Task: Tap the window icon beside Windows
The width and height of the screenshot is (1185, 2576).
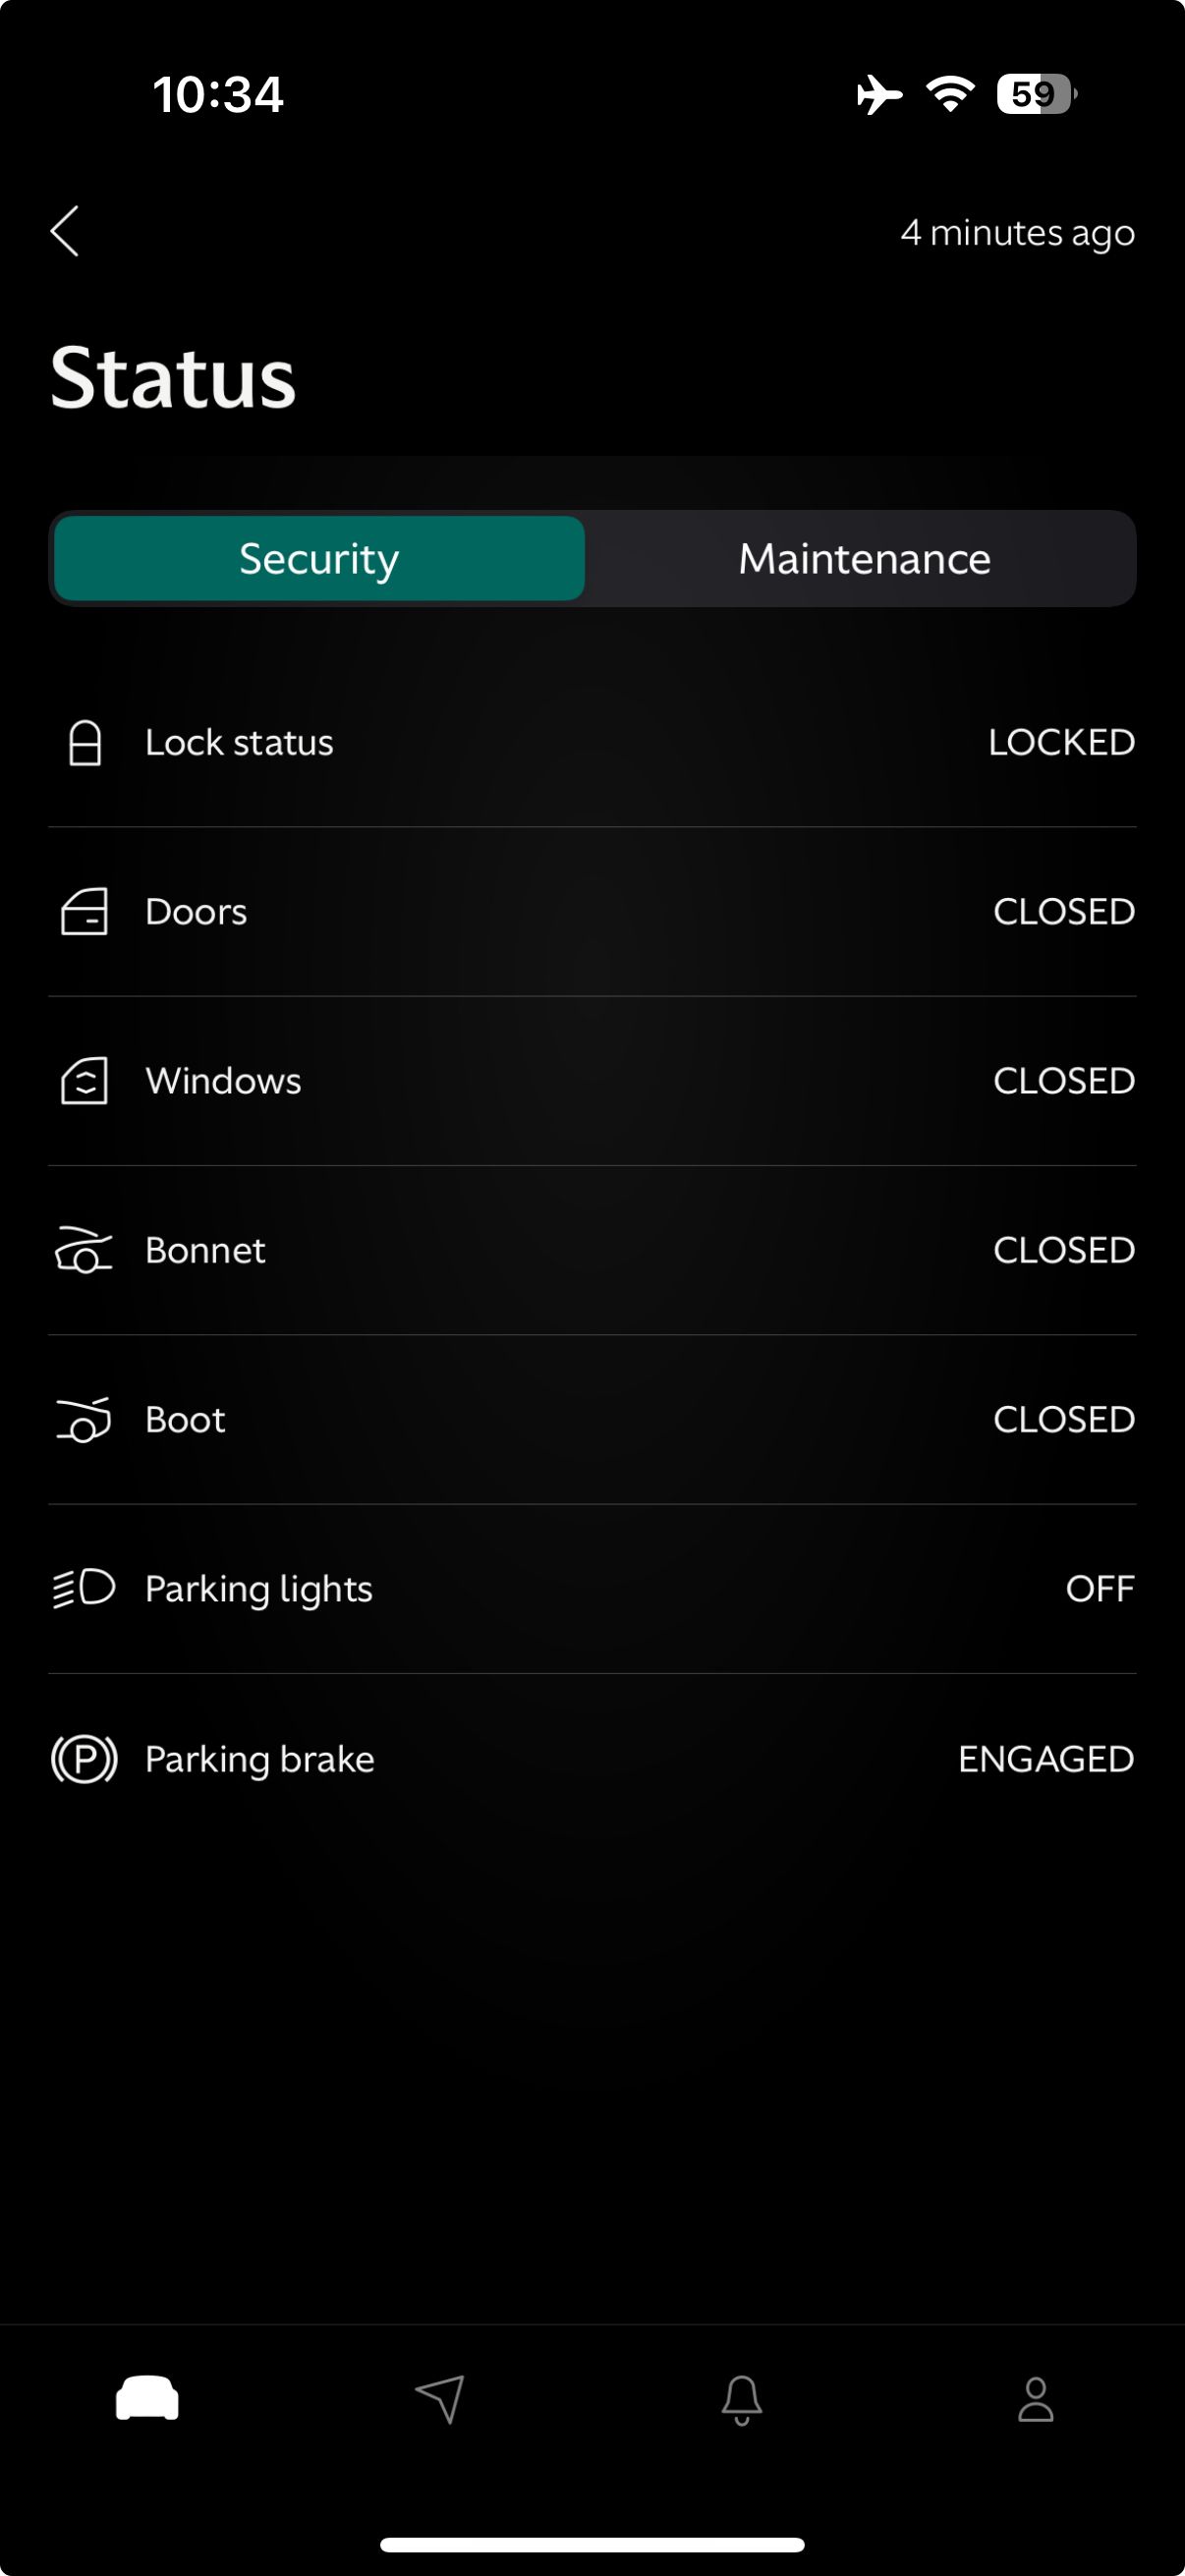Action: 84,1081
